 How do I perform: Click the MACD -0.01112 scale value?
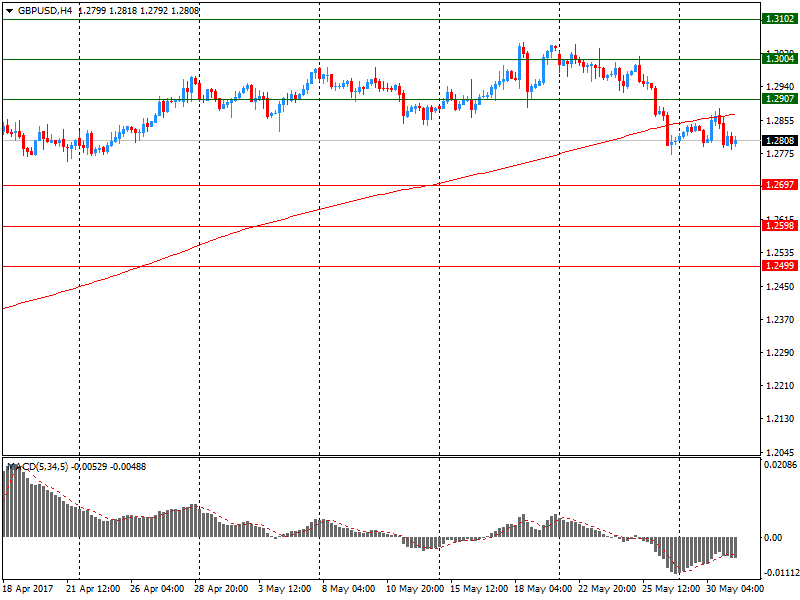coord(781,573)
